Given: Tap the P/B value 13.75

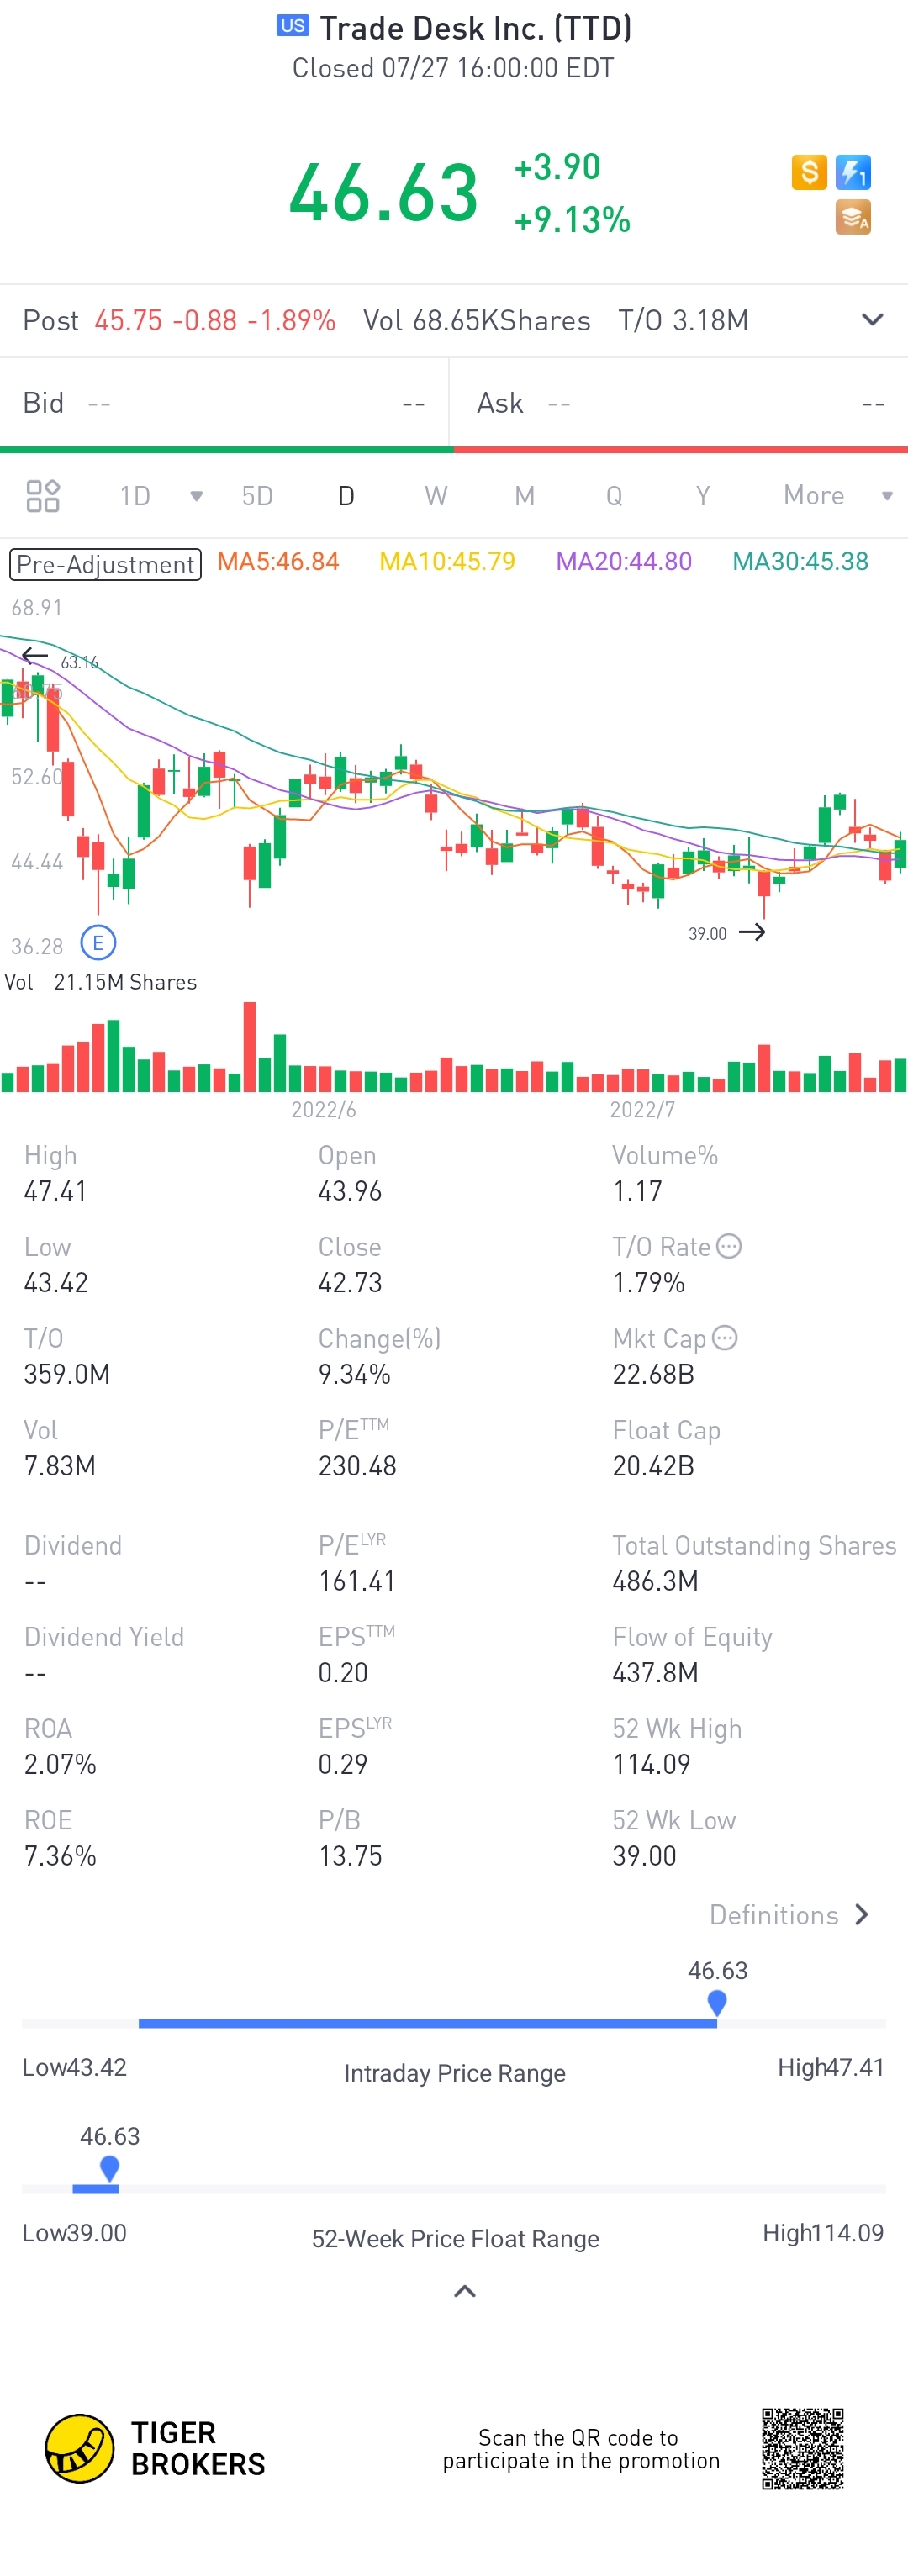Looking at the screenshot, I should pyautogui.click(x=350, y=1856).
